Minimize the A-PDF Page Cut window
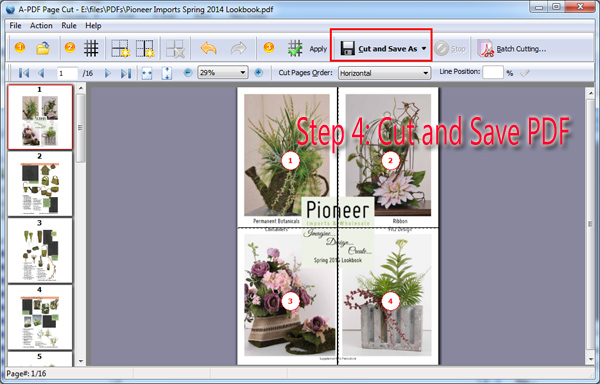Viewport: 600px width, 384px height. (539, 7)
